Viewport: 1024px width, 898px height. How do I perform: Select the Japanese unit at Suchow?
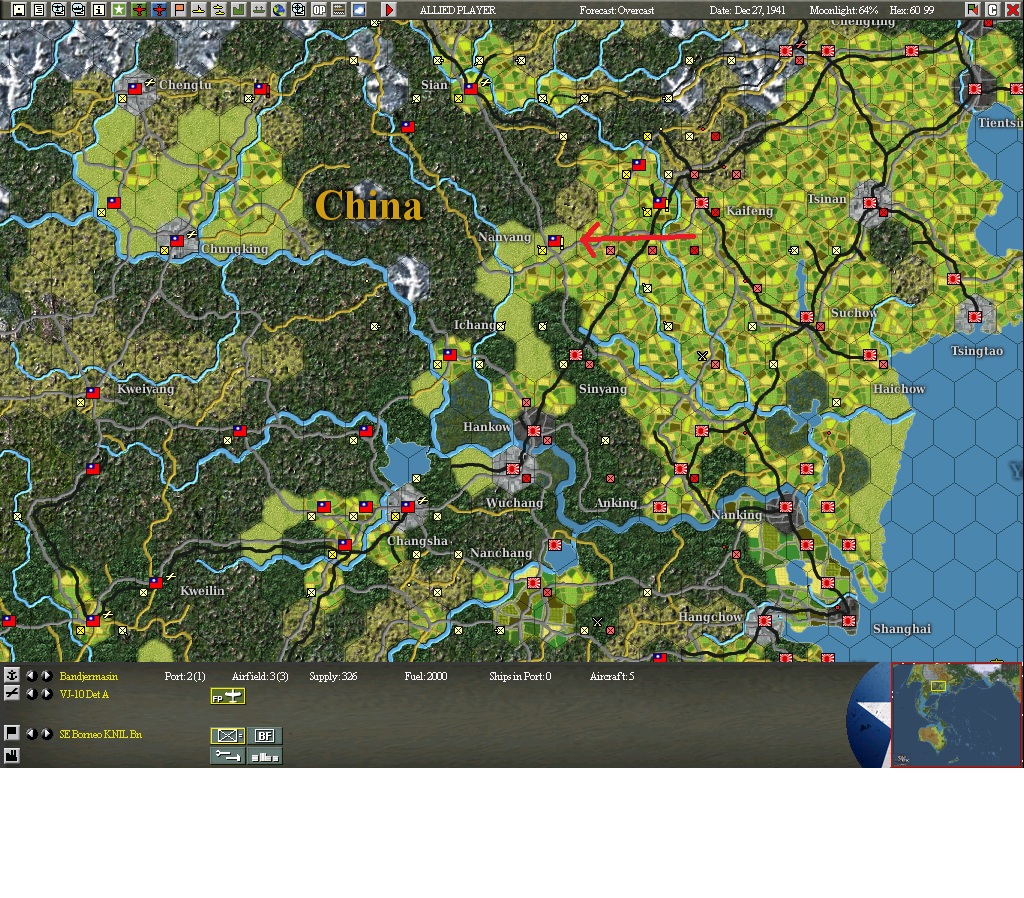tap(807, 317)
